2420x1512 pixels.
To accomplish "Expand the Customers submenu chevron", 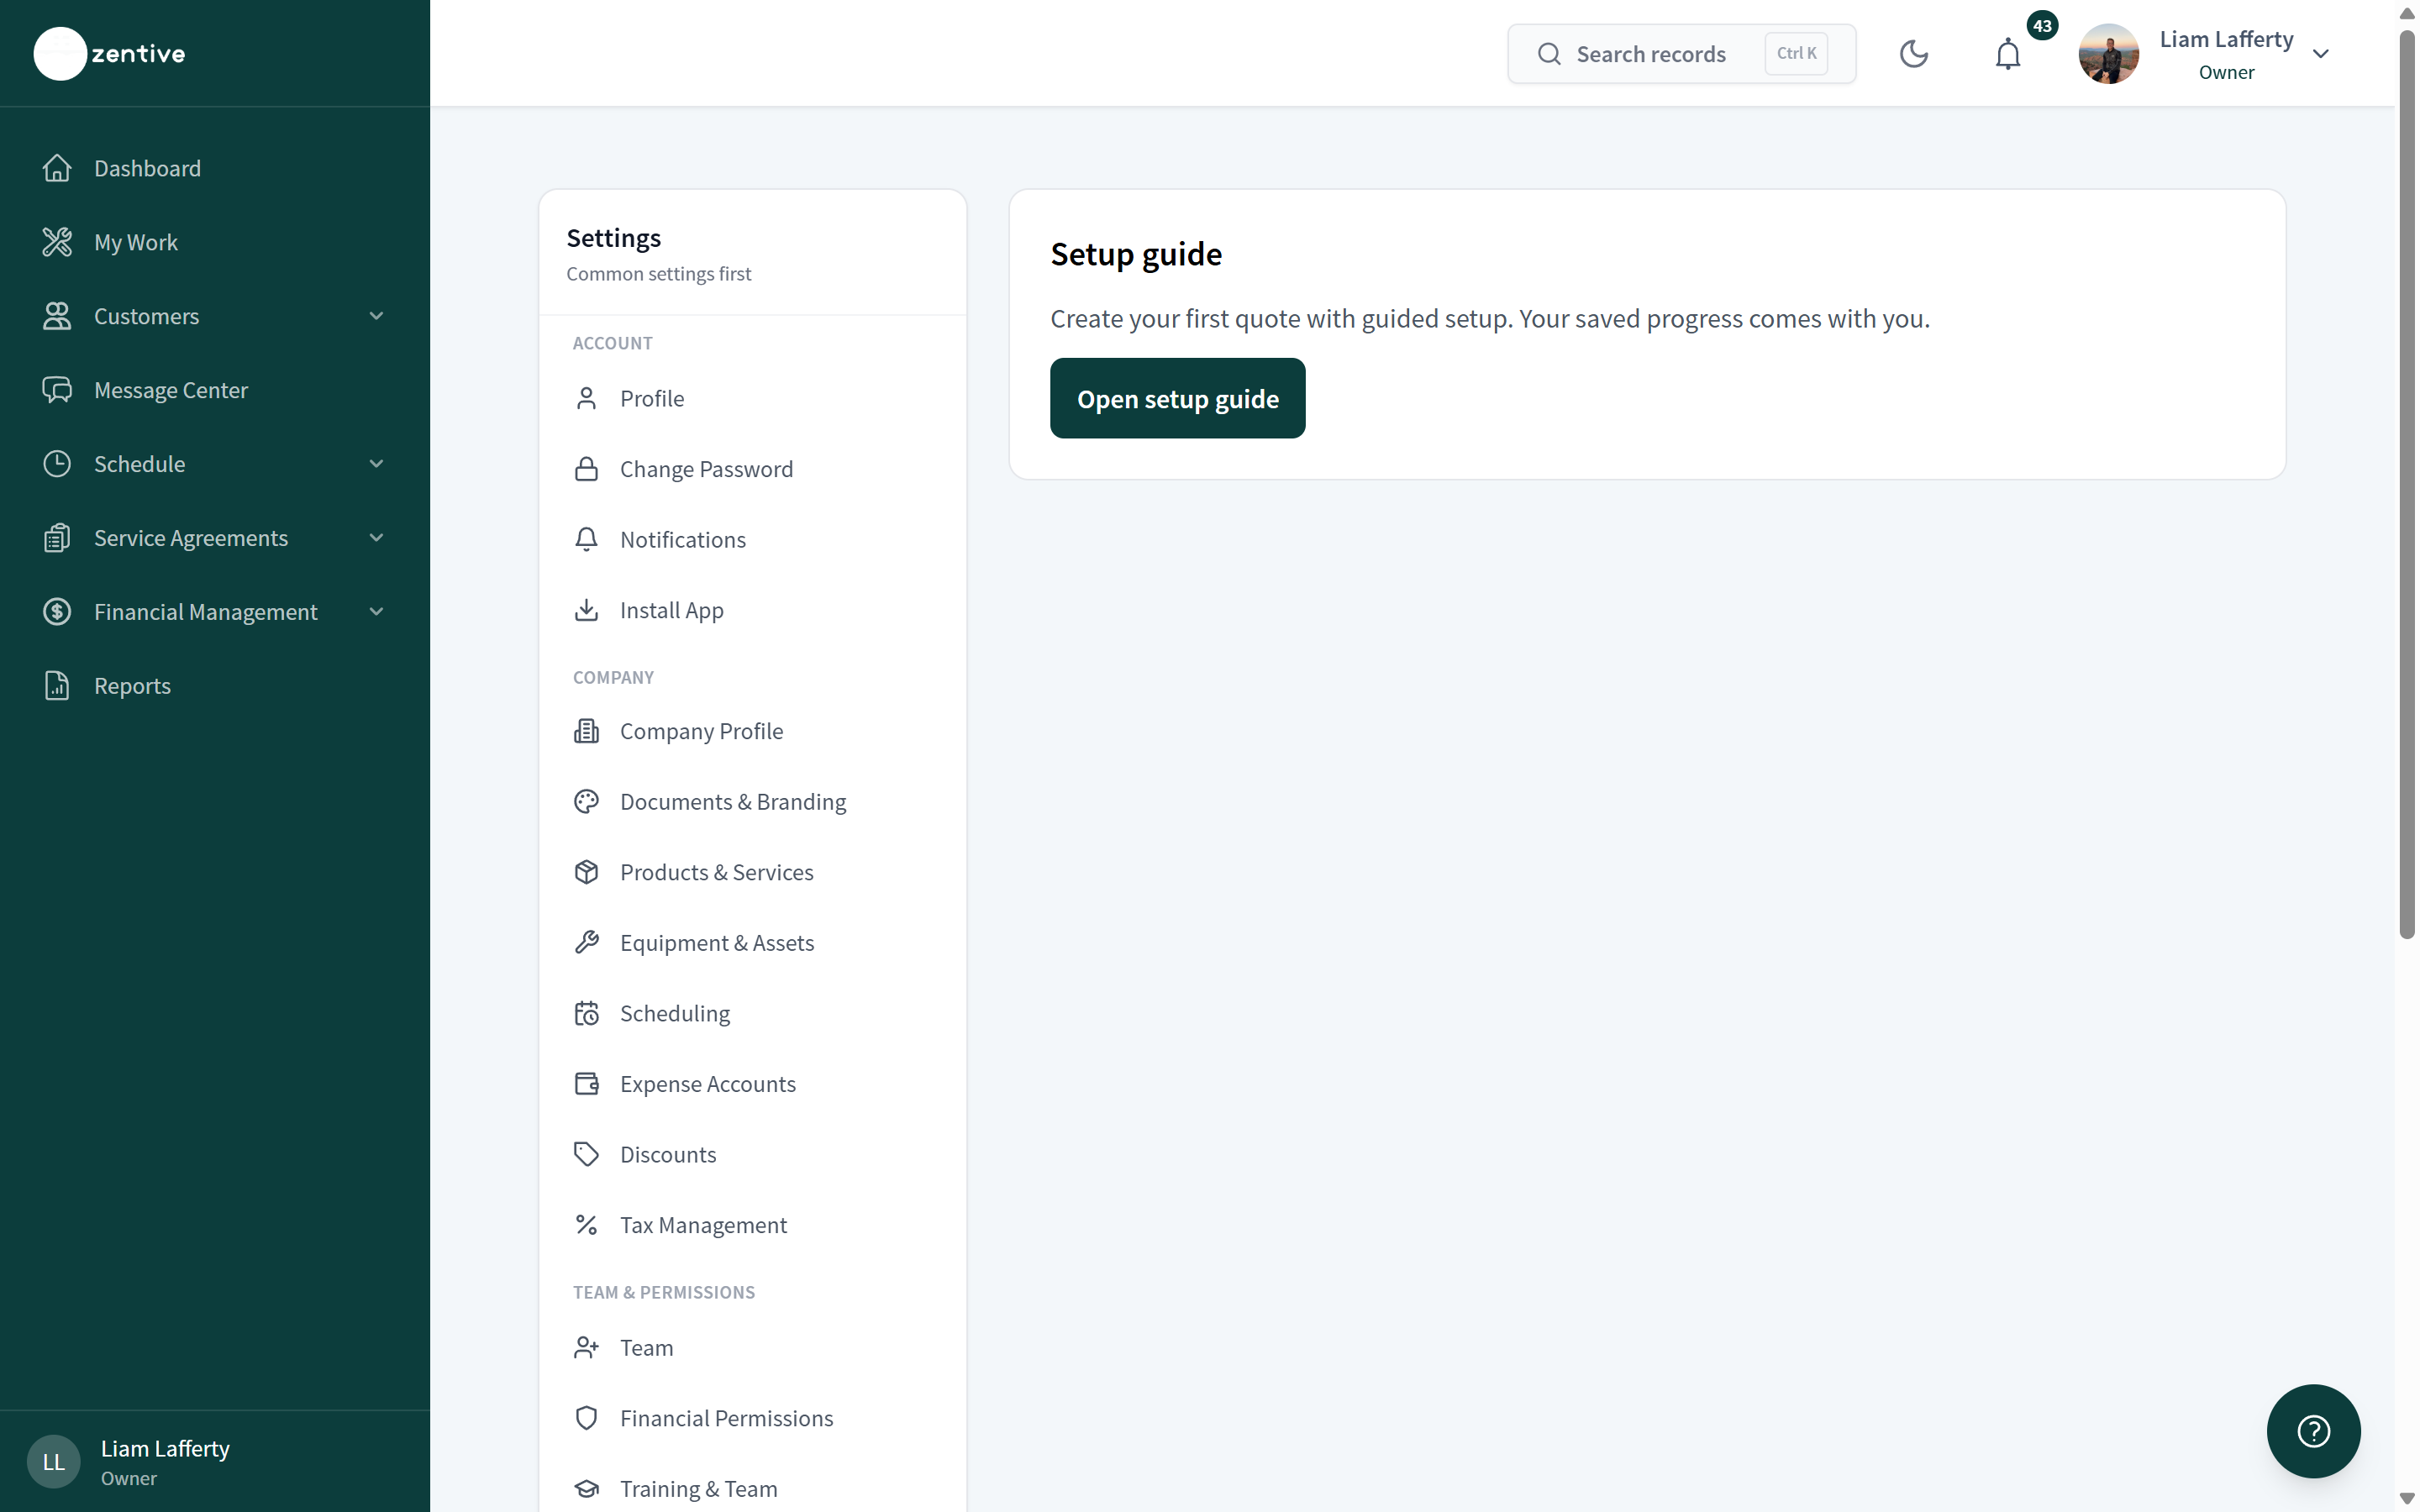I will click(x=377, y=316).
